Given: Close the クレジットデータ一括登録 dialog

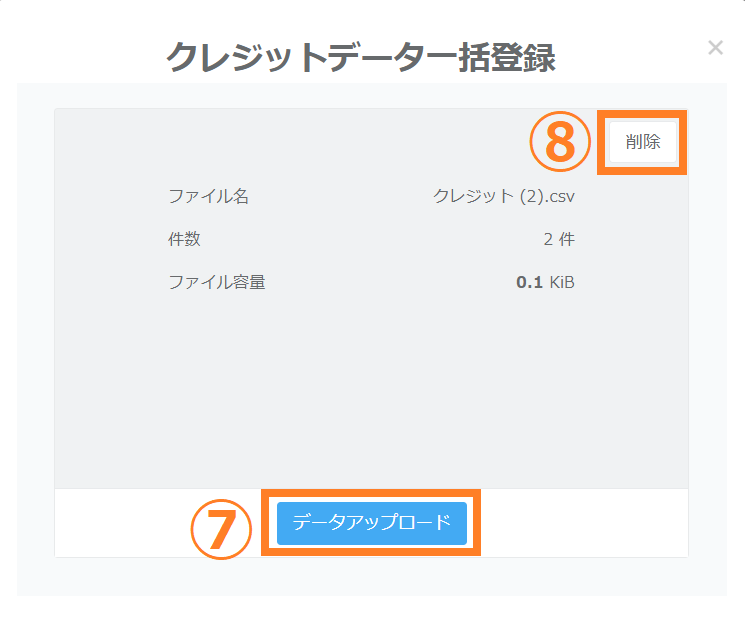Looking at the screenshot, I should click(x=715, y=48).
